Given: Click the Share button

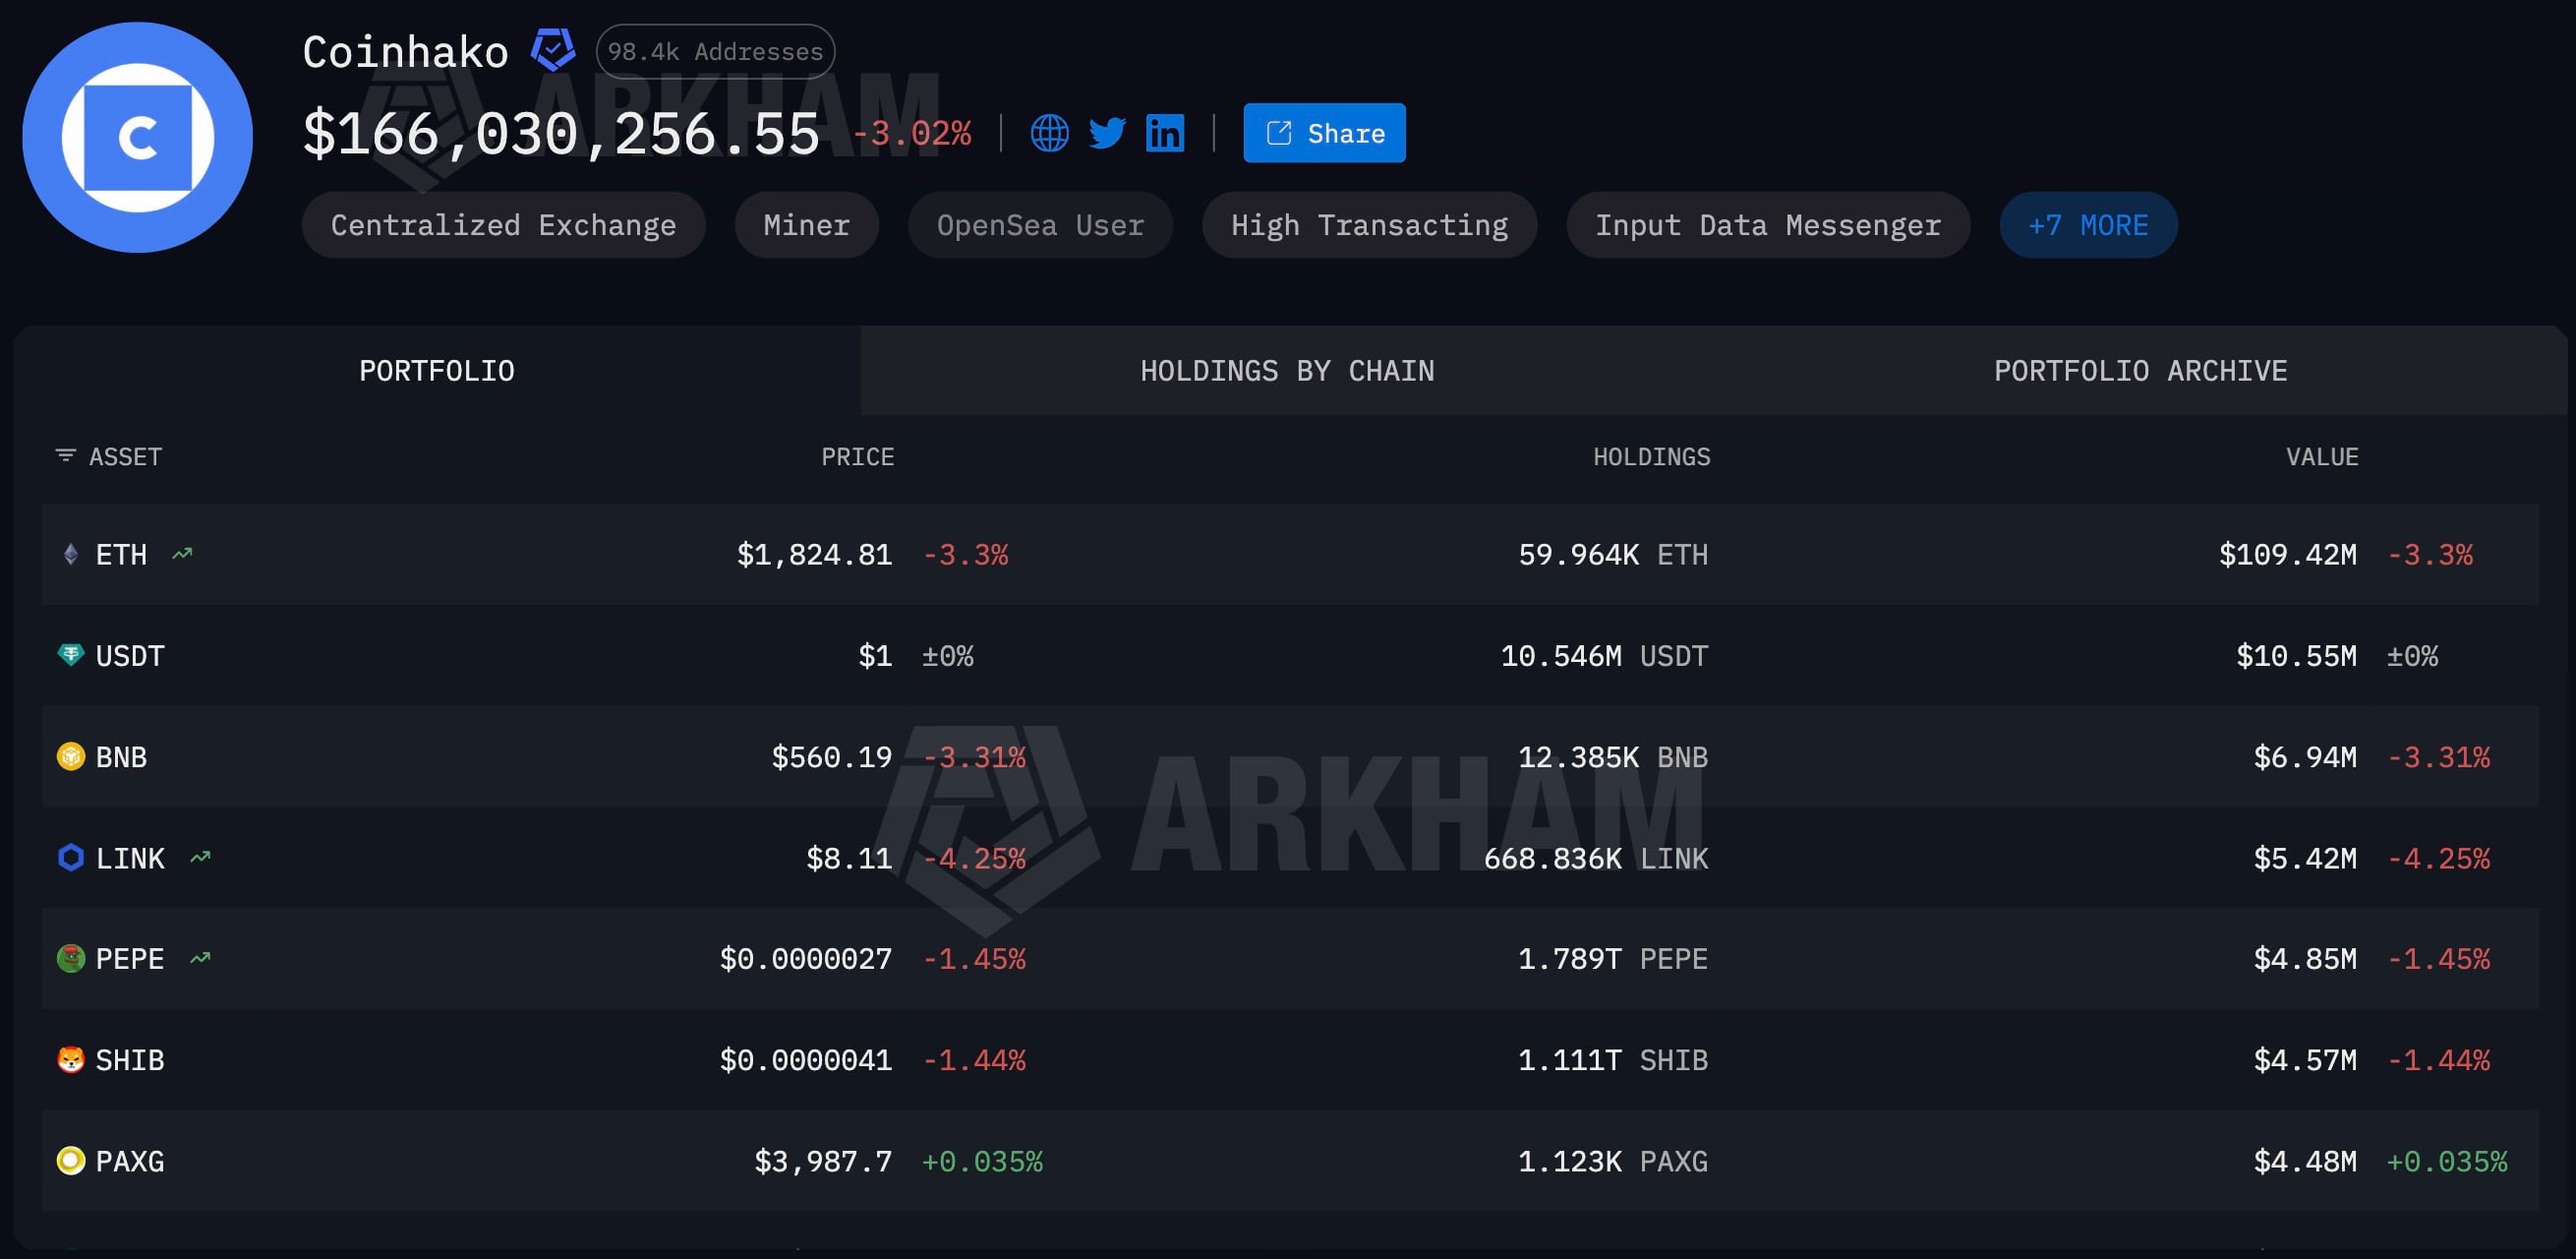Looking at the screenshot, I should [1324, 133].
